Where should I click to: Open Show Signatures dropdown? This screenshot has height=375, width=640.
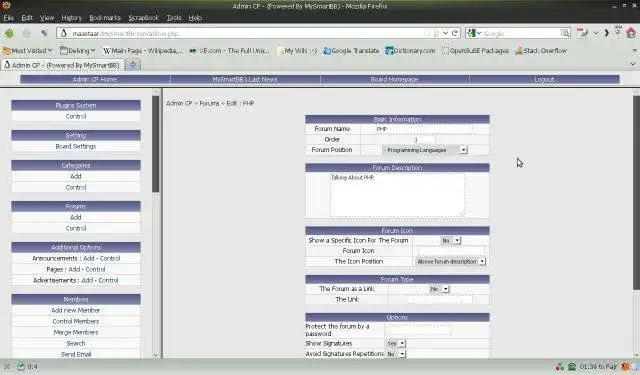pos(396,344)
